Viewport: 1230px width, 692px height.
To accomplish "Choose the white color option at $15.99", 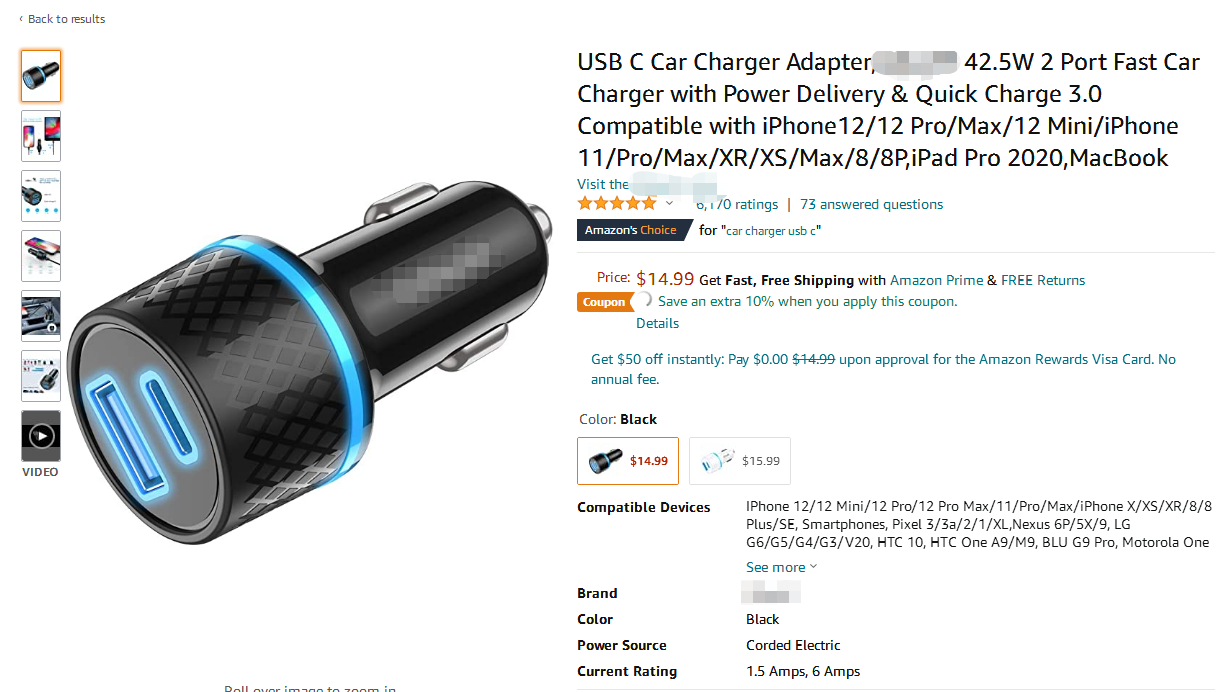I will [x=740, y=460].
